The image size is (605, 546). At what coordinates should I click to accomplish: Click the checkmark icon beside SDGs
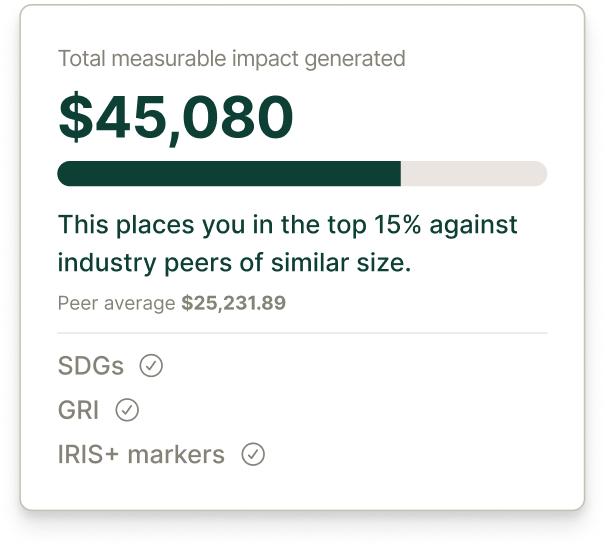(151, 366)
